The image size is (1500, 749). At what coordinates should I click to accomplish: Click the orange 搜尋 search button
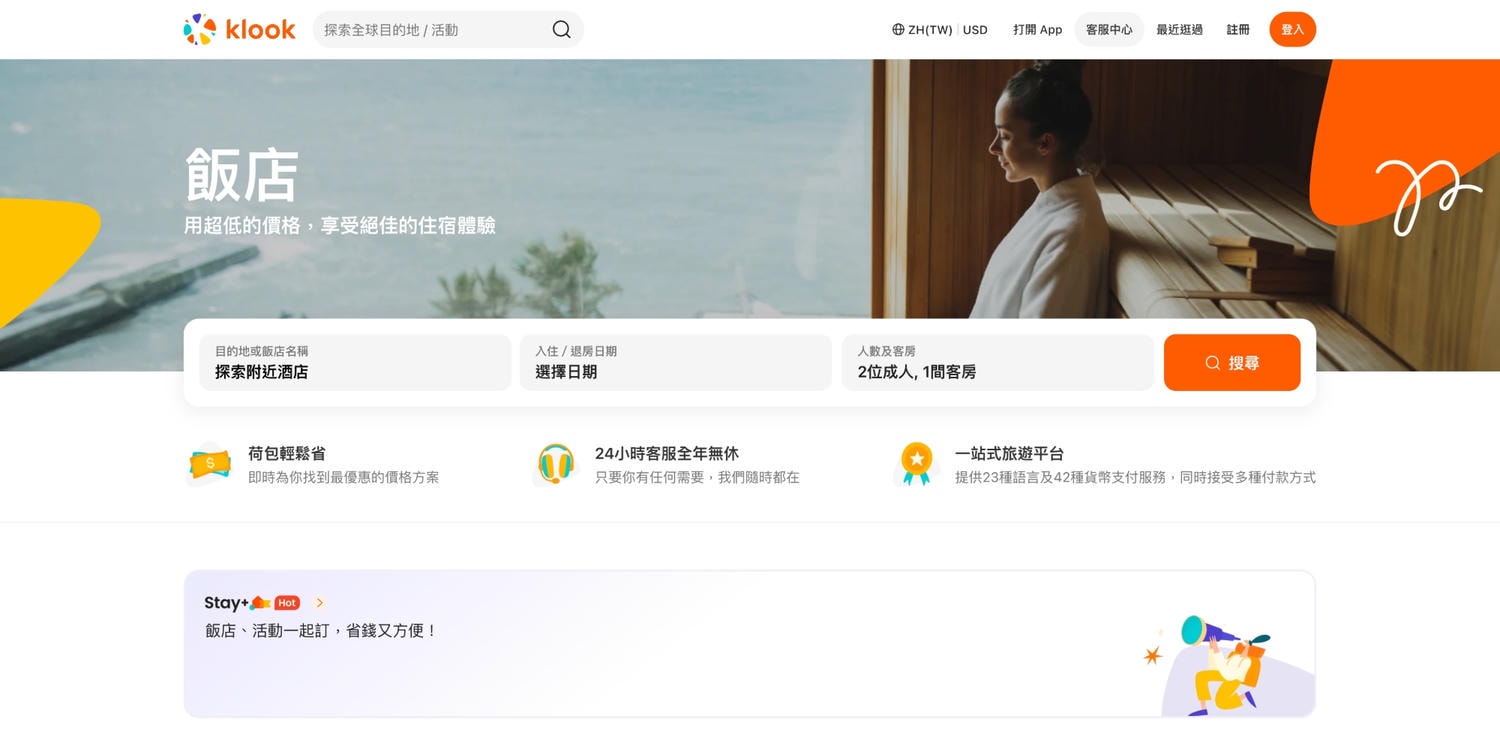(x=1232, y=362)
